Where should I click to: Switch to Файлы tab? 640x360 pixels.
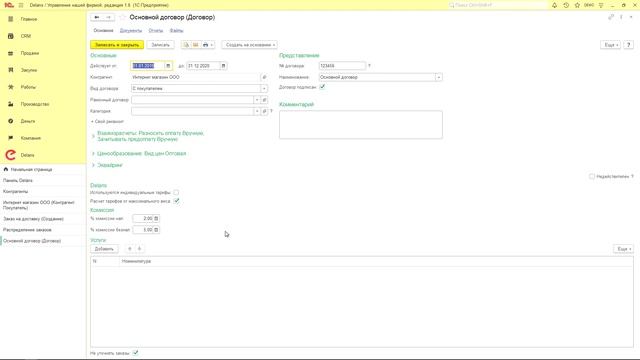pyautogui.click(x=176, y=31)
